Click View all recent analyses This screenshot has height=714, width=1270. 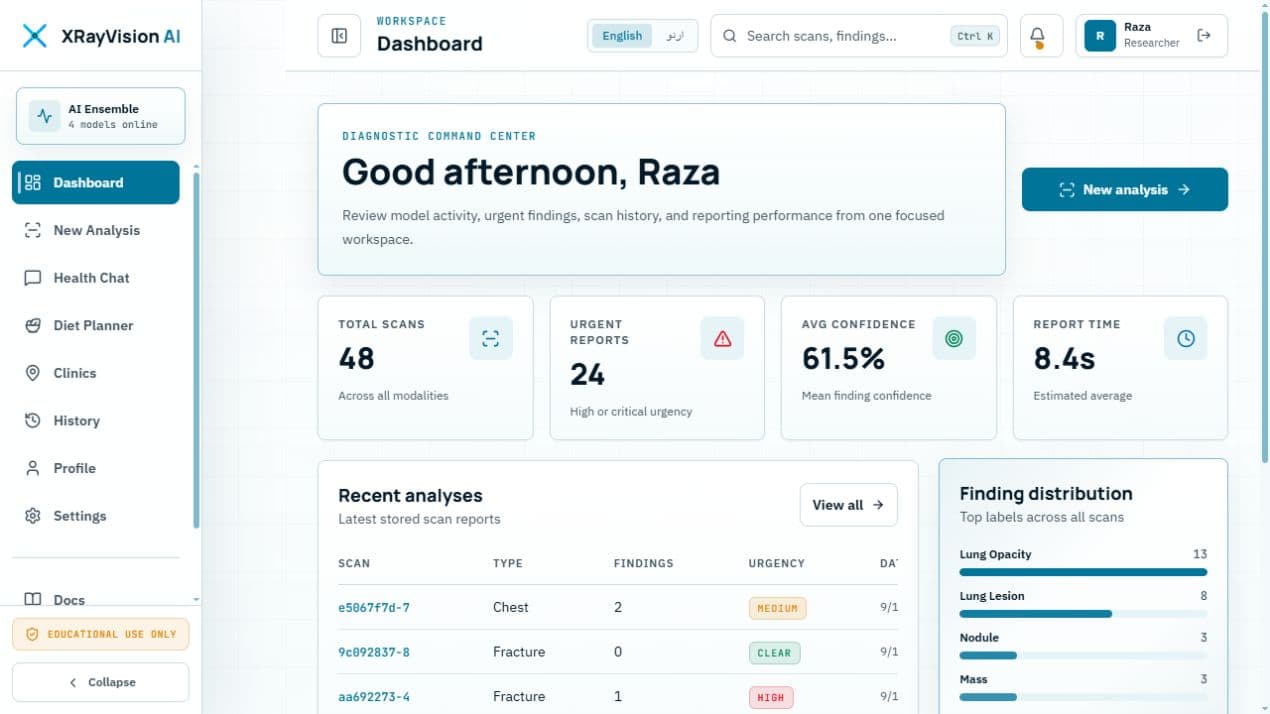(848, 505)
